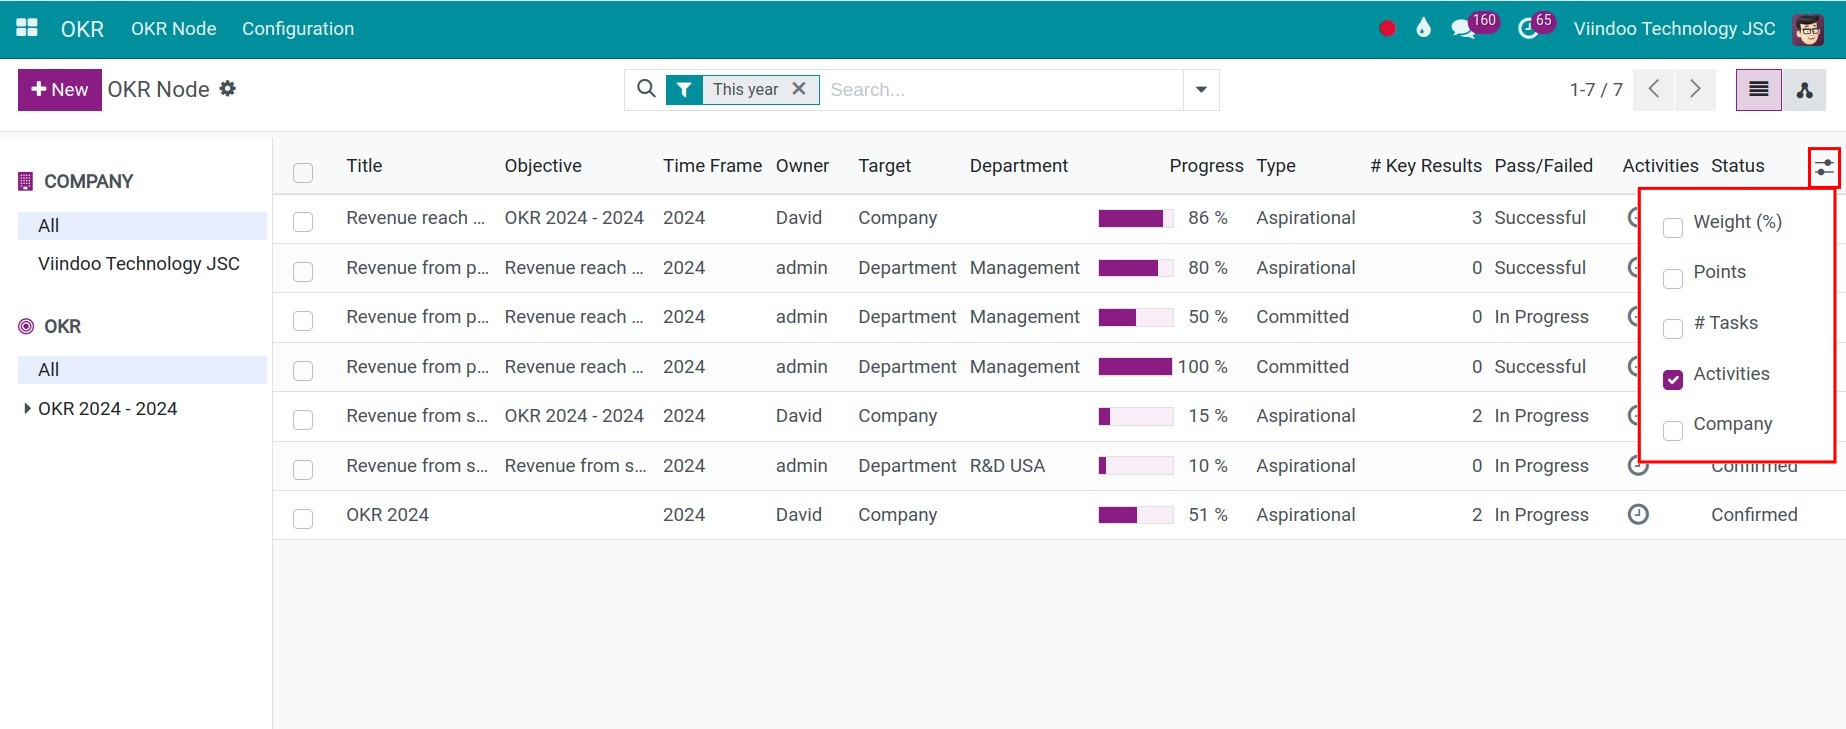
Task: Create a New OKR node
Action: [60, 89]
